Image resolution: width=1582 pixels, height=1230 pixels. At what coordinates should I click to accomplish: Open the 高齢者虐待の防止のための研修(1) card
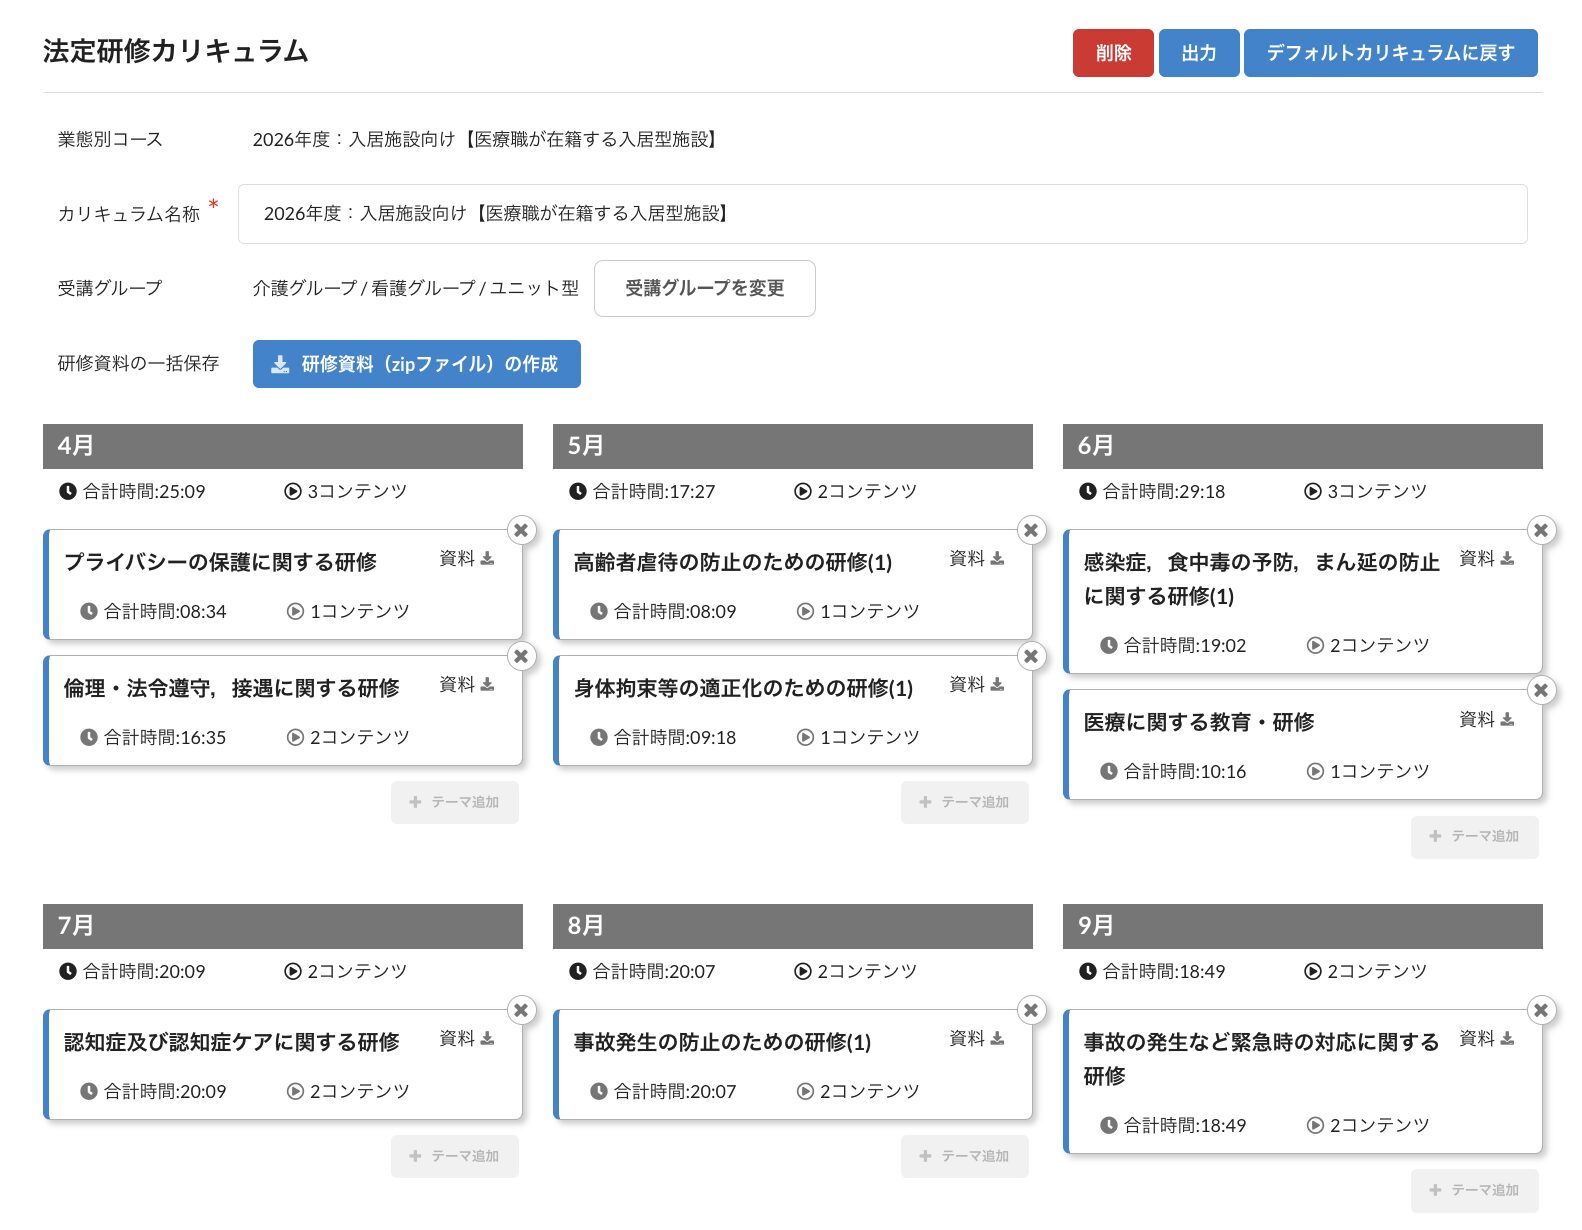pyautogui.click(x=793, y=585)
